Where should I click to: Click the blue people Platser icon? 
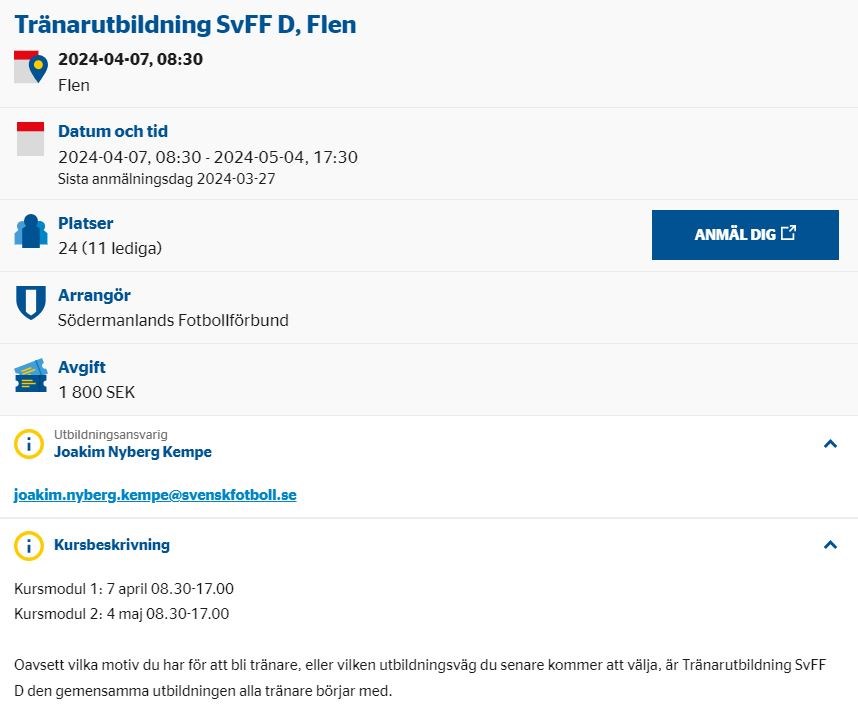point(31,231)
